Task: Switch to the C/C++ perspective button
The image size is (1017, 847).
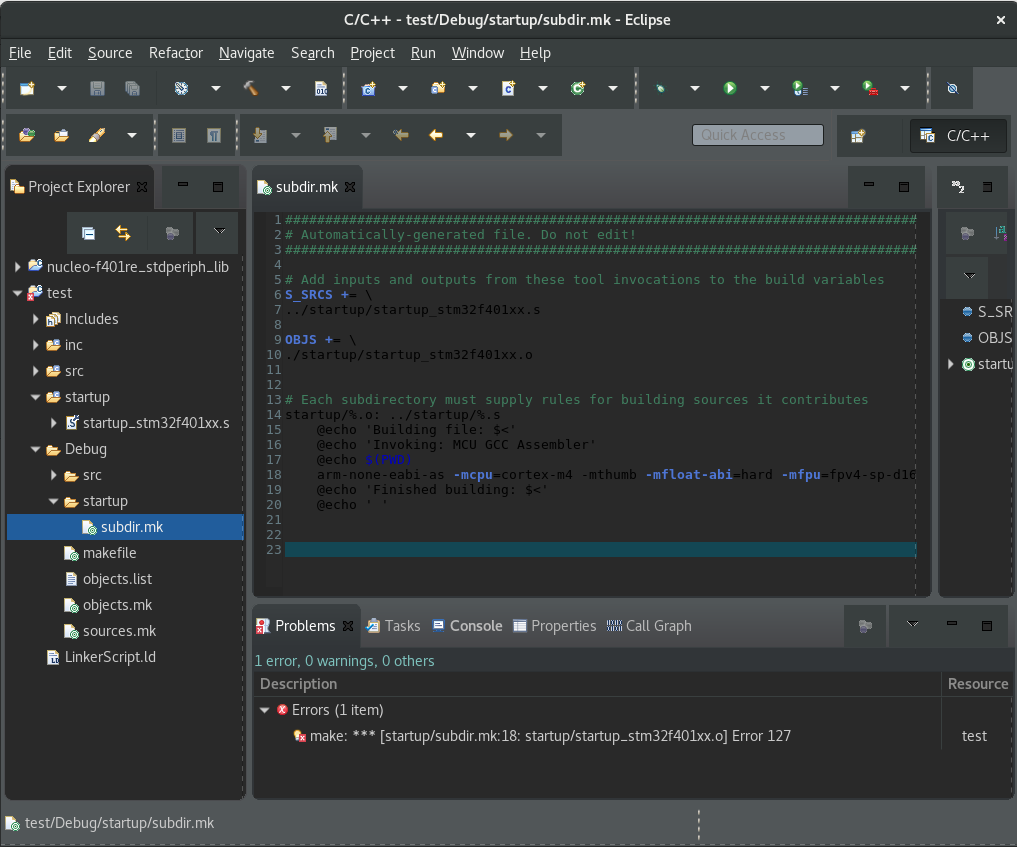Action: 955,136
